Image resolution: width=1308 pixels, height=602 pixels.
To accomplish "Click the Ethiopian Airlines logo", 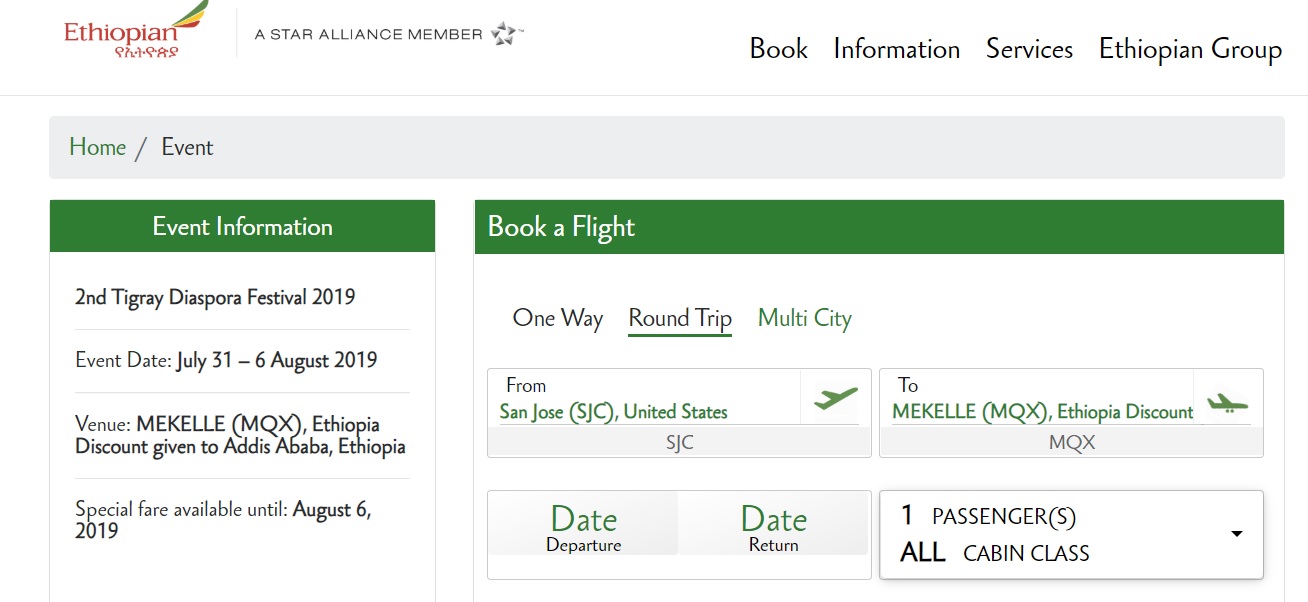I will (135, 32).
